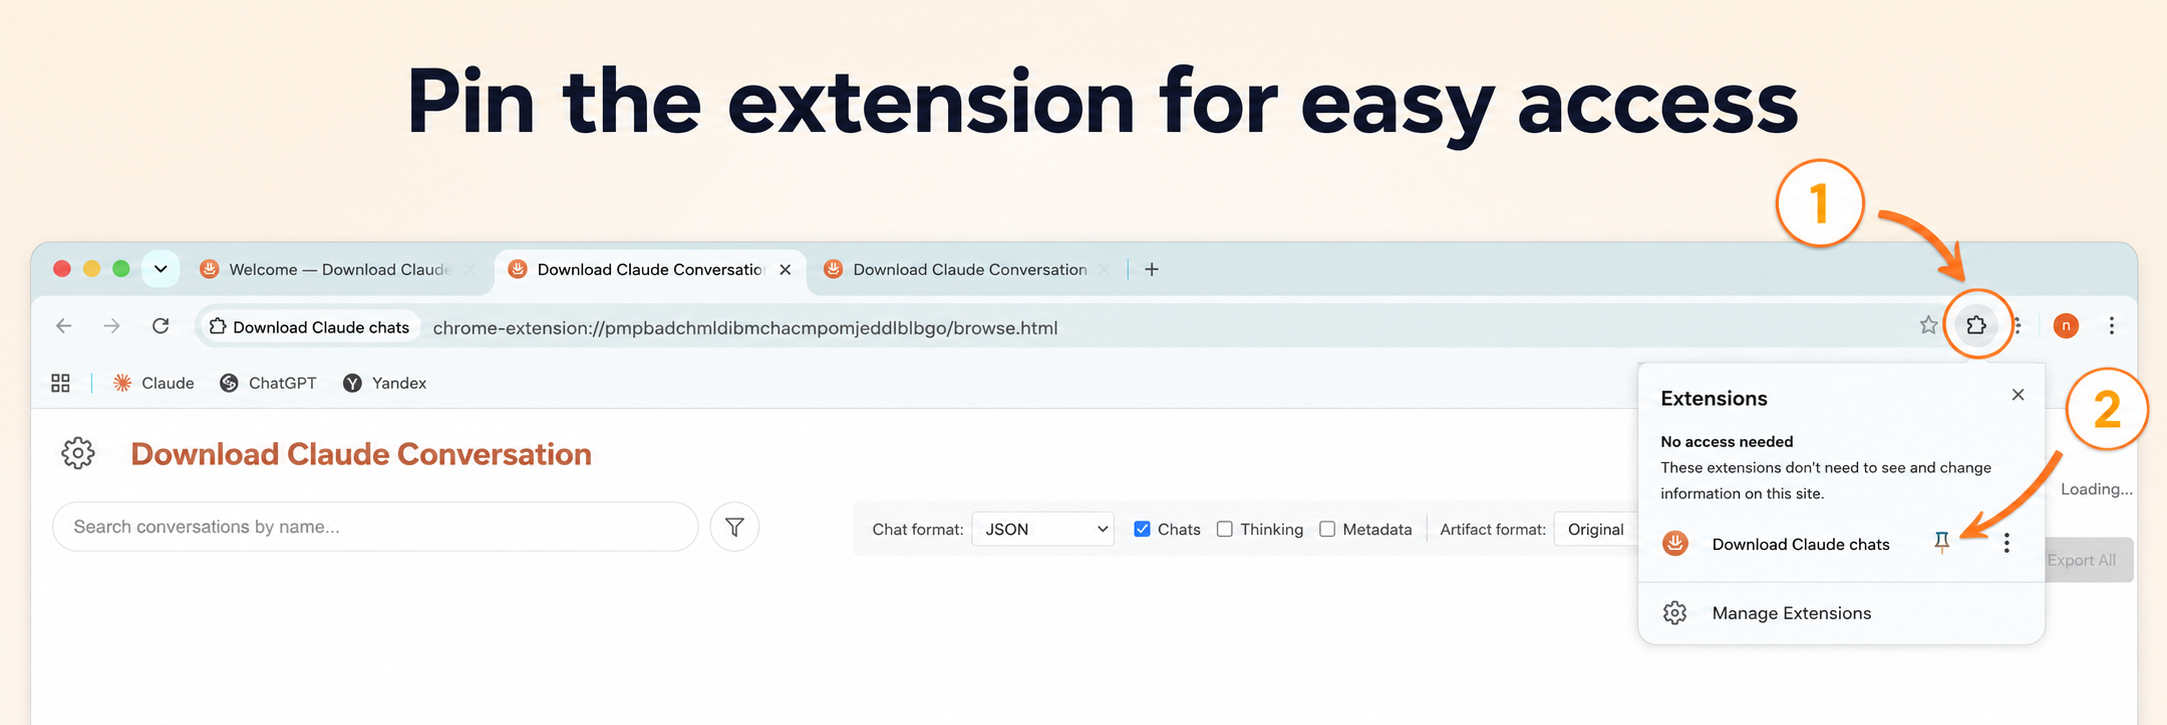Screen dimensions: 2167x725
Task: Uncheck the Chats checkbox
Action: pyautogui.click(x=1142, y=529)
